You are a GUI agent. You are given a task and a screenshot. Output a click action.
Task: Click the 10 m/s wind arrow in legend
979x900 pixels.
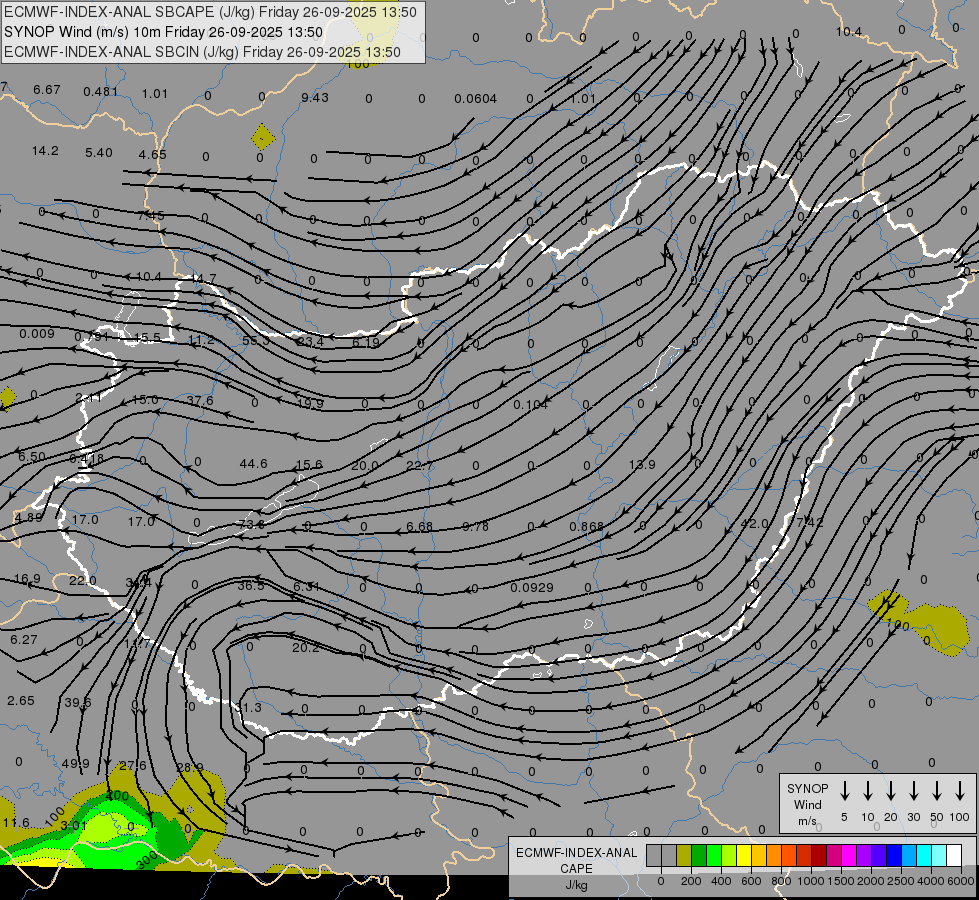pos(868,791)
